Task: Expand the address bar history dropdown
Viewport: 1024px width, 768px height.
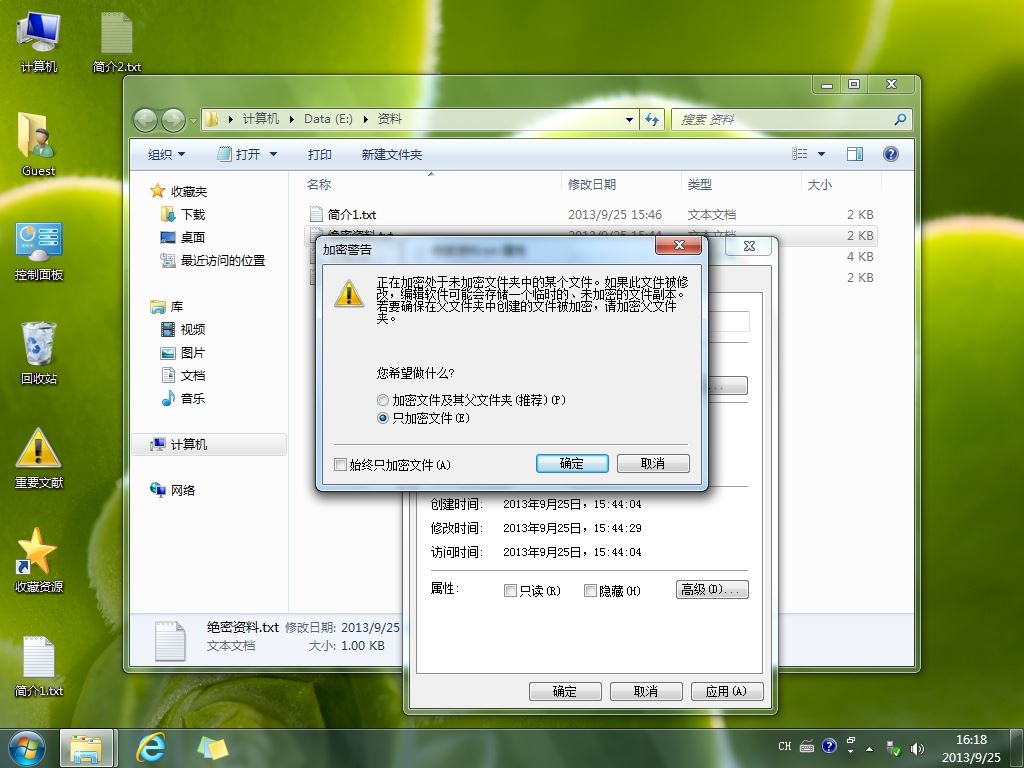Action: [629, 120]
